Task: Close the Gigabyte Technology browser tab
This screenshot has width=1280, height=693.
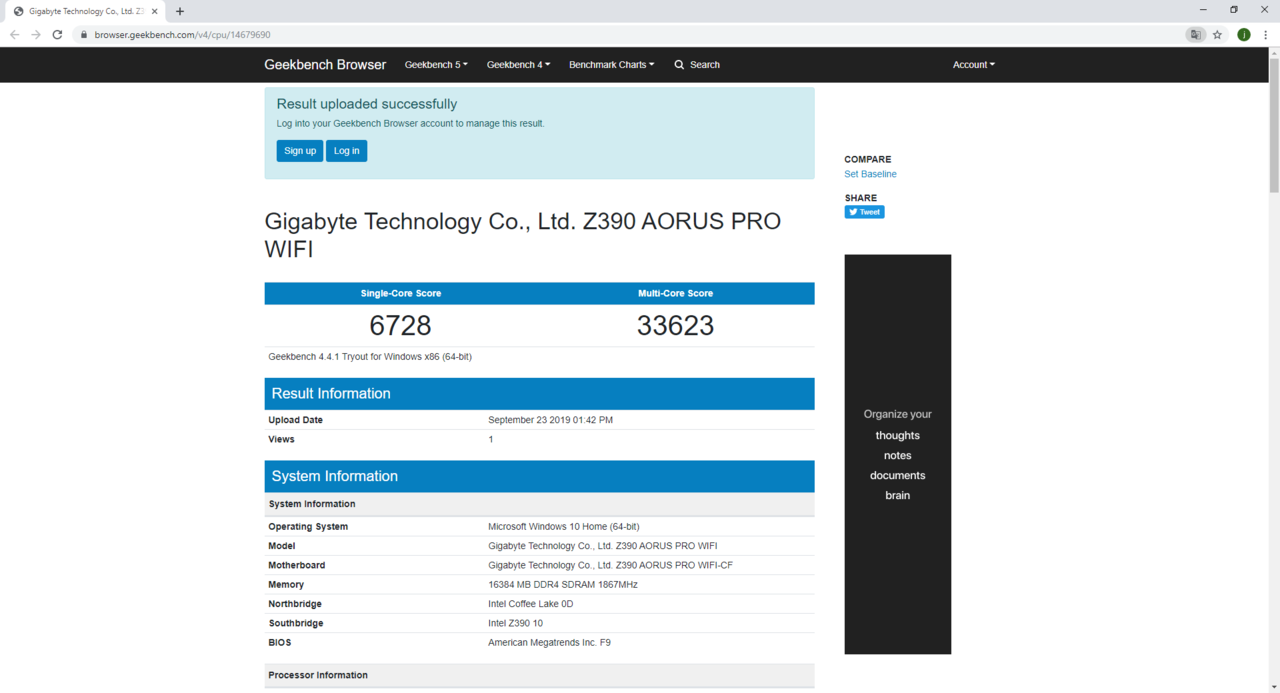Action: [155, 11]
